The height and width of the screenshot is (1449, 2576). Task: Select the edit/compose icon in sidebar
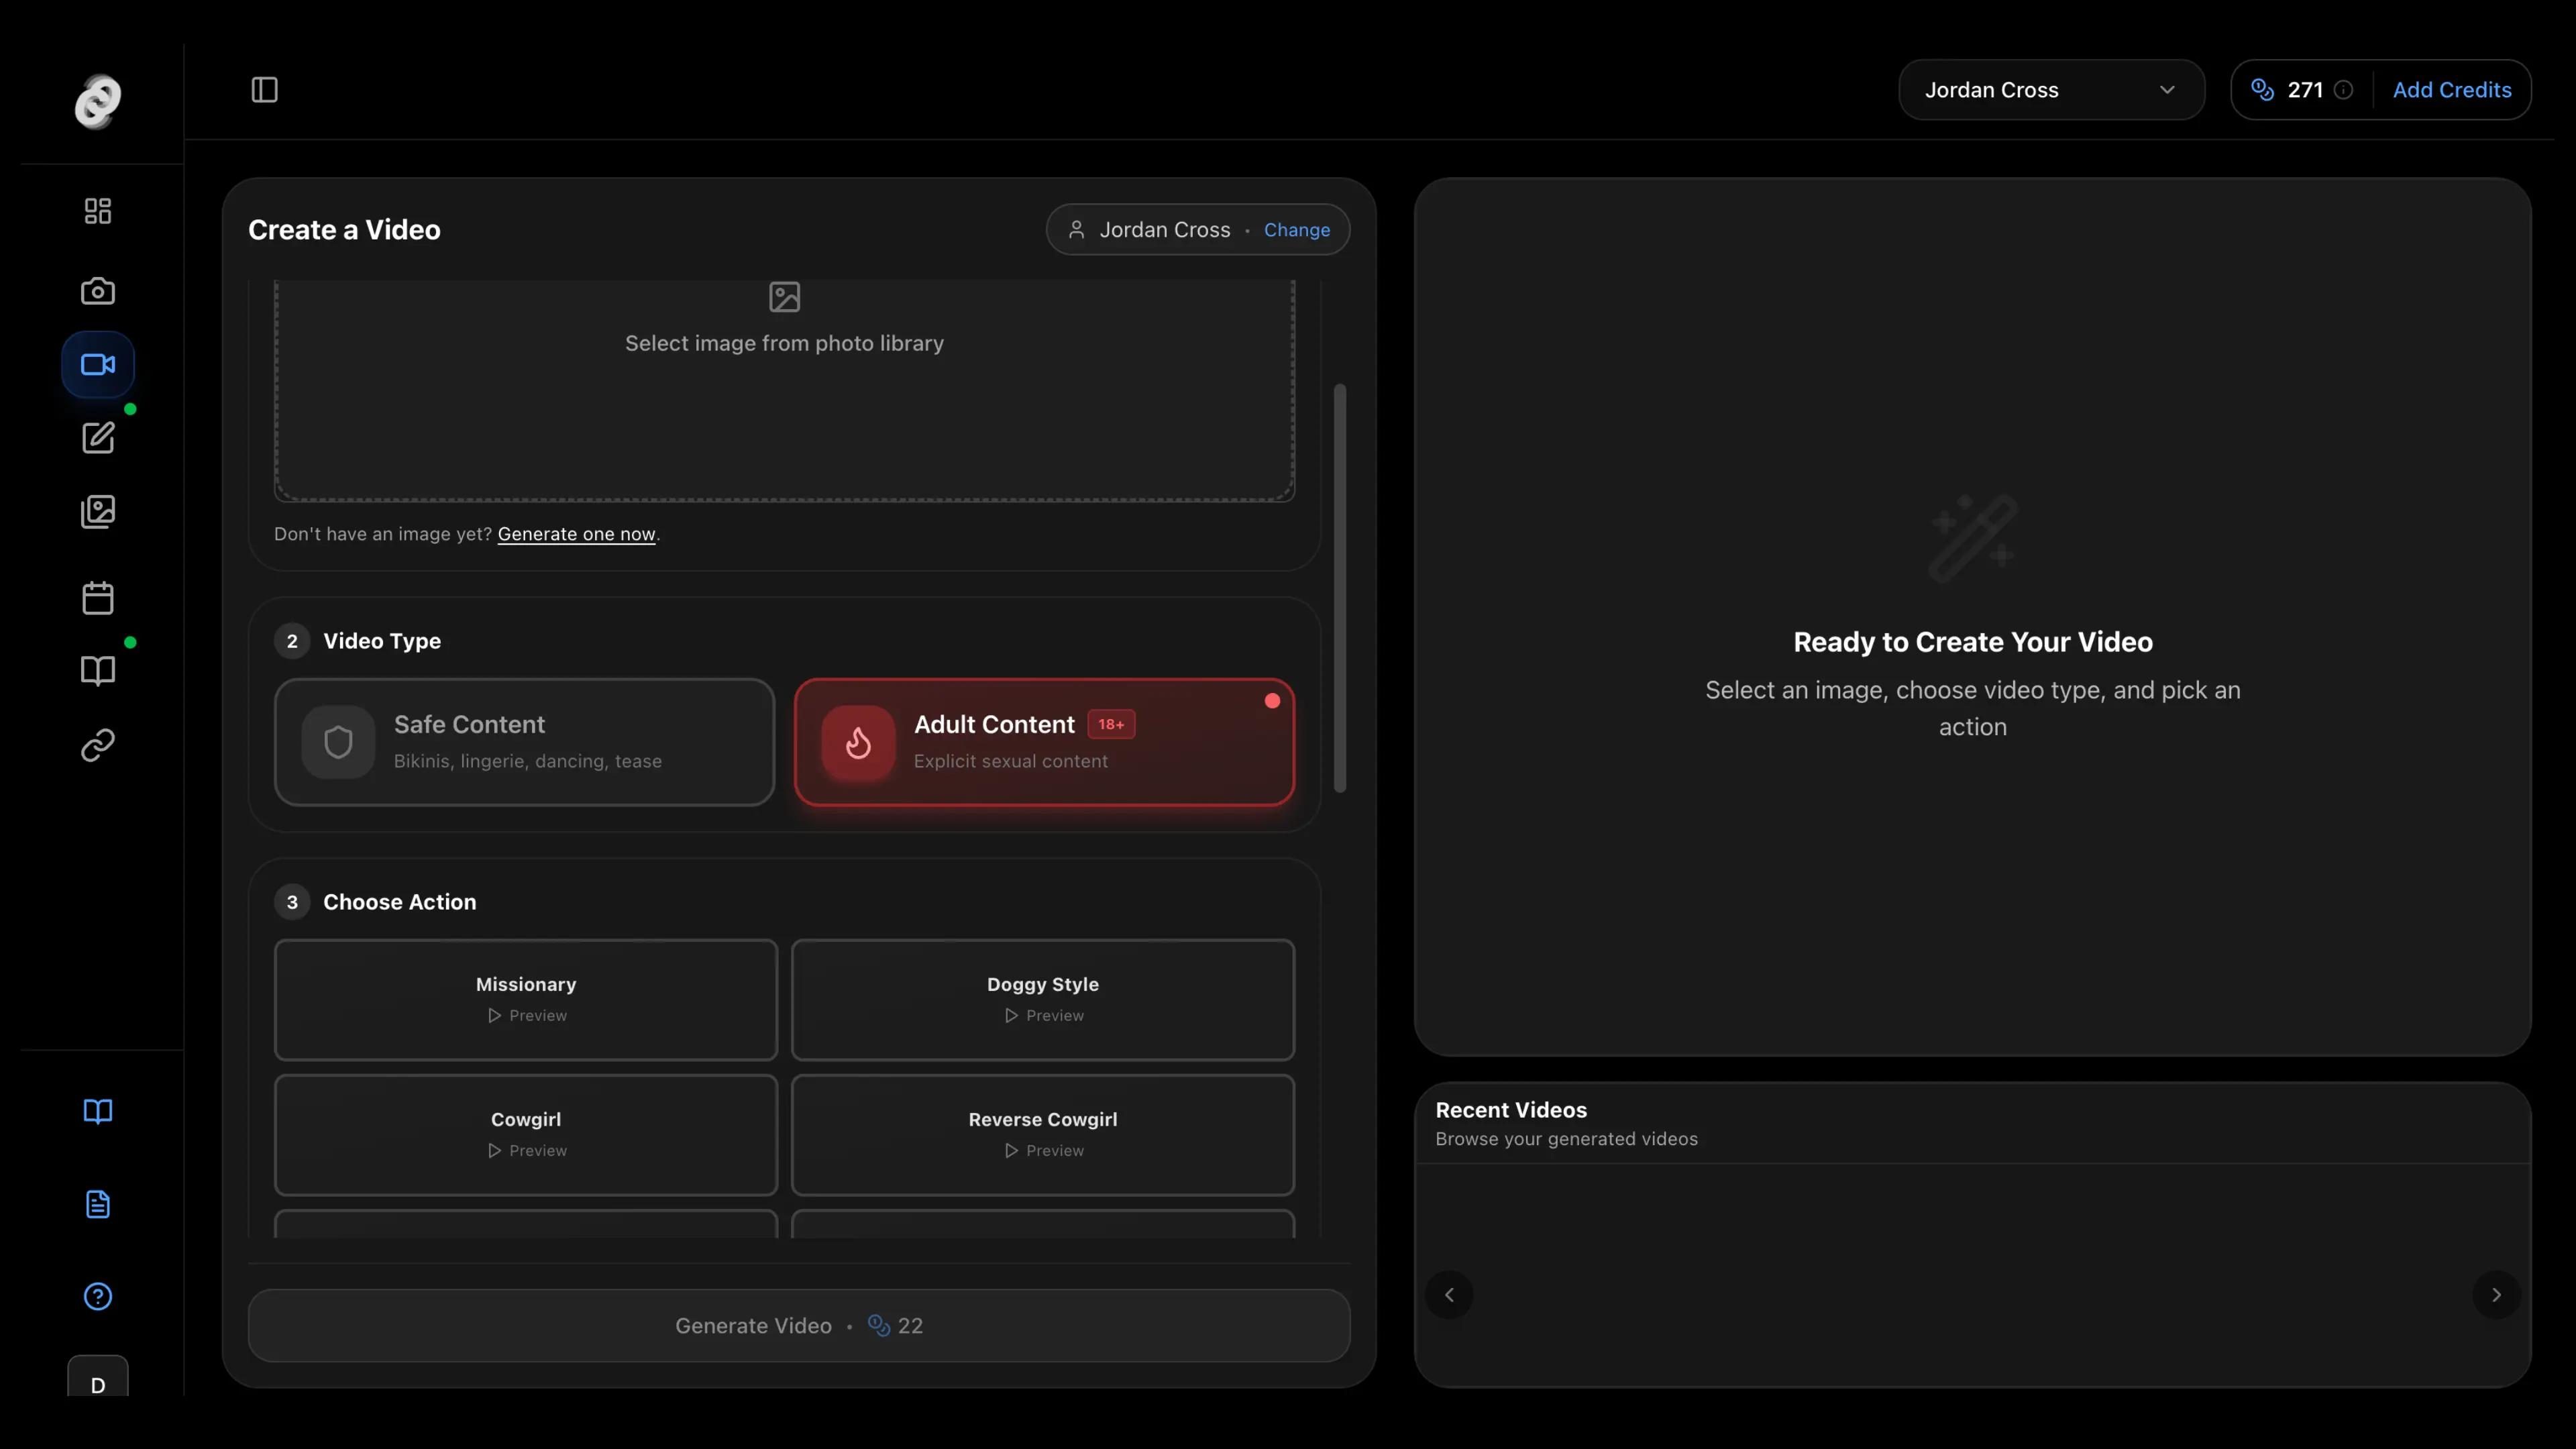click(97, 438)
